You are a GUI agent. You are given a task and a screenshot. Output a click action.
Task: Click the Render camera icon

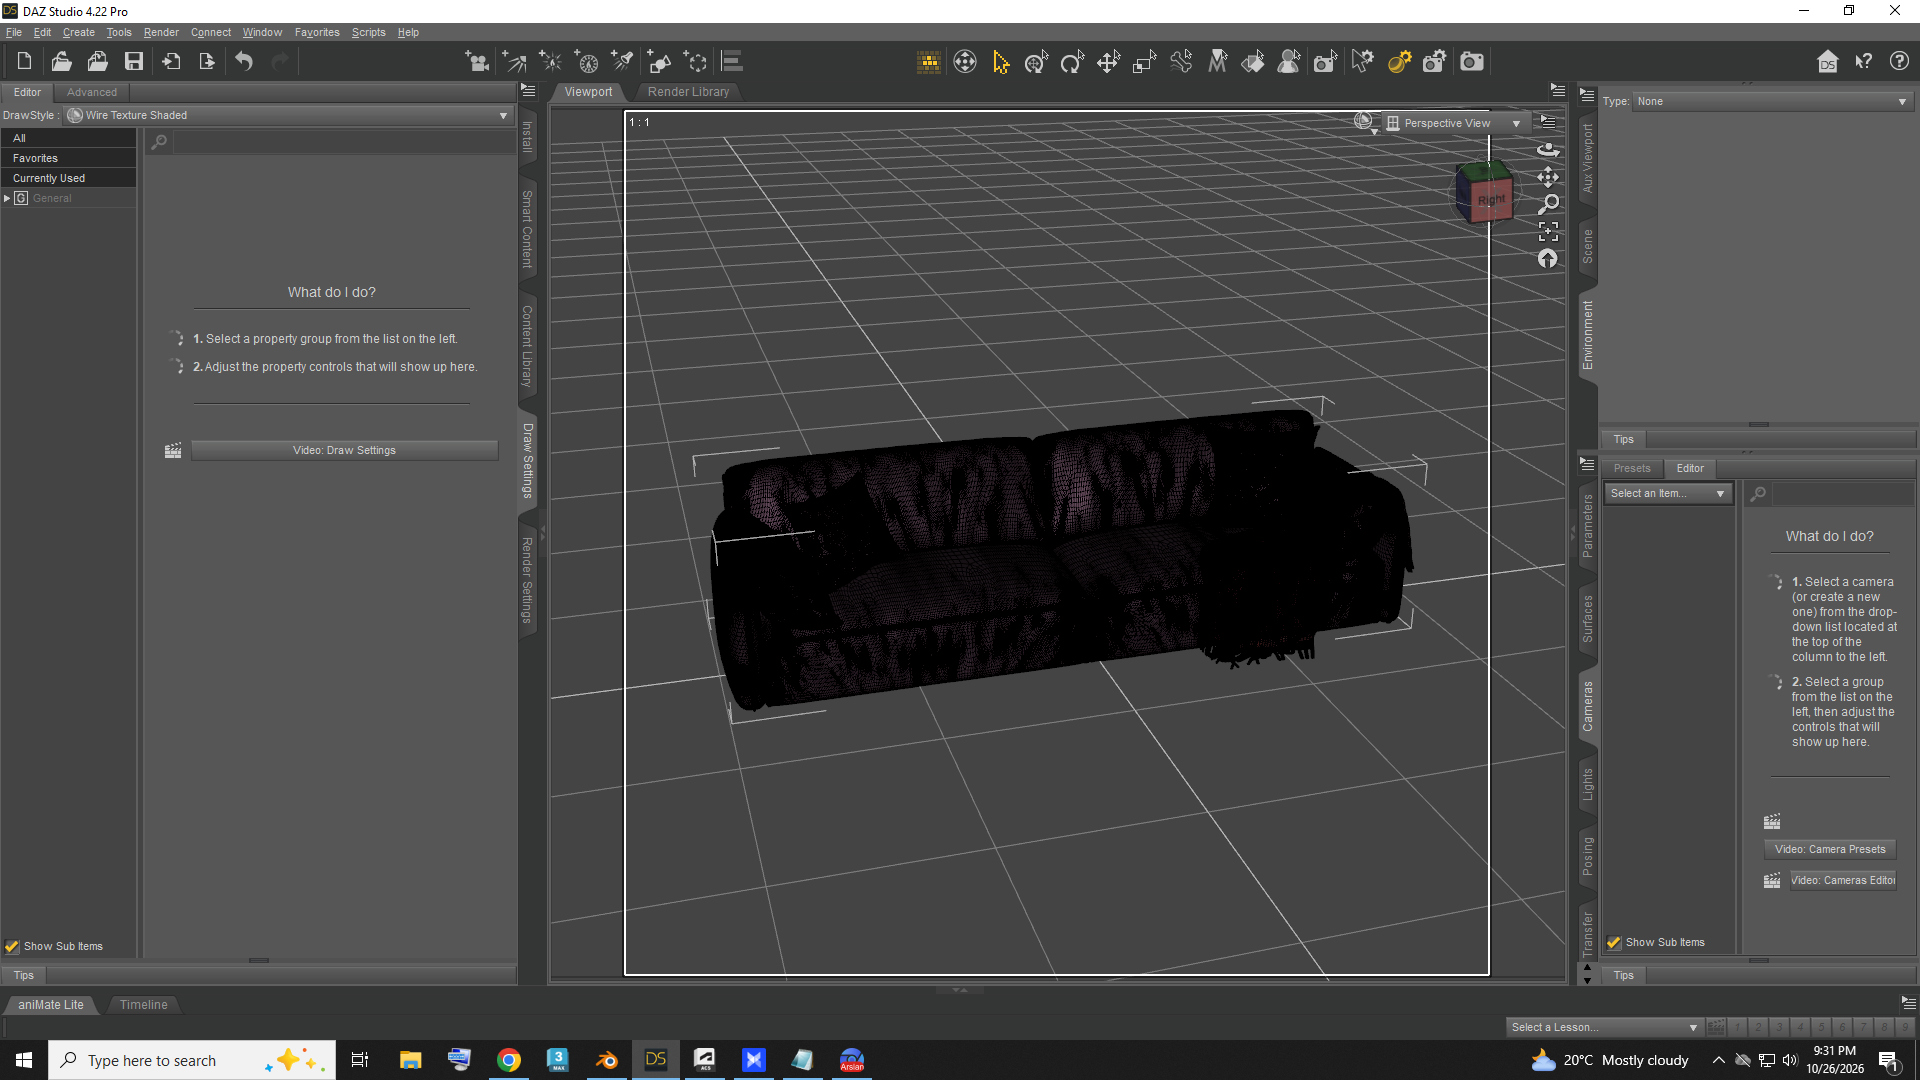pos(1472,62)
